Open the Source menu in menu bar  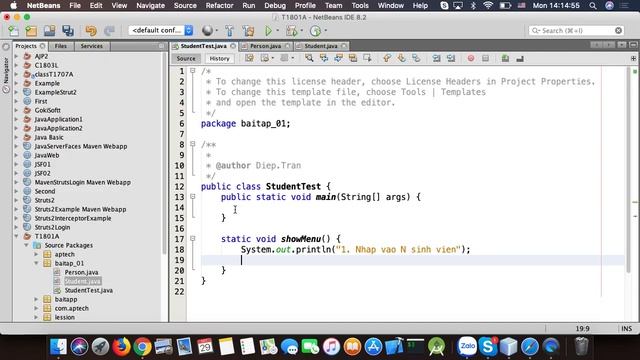185,6
